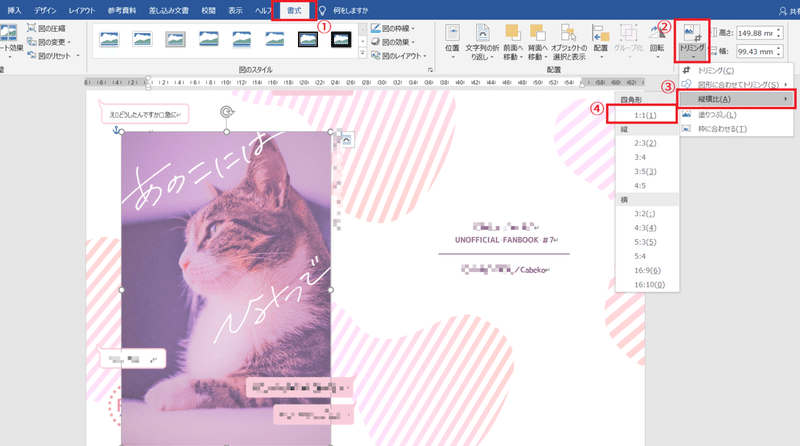Open the 図の変更 dropdown
Viewport: 800px width, 446px height.
[49, 42]
